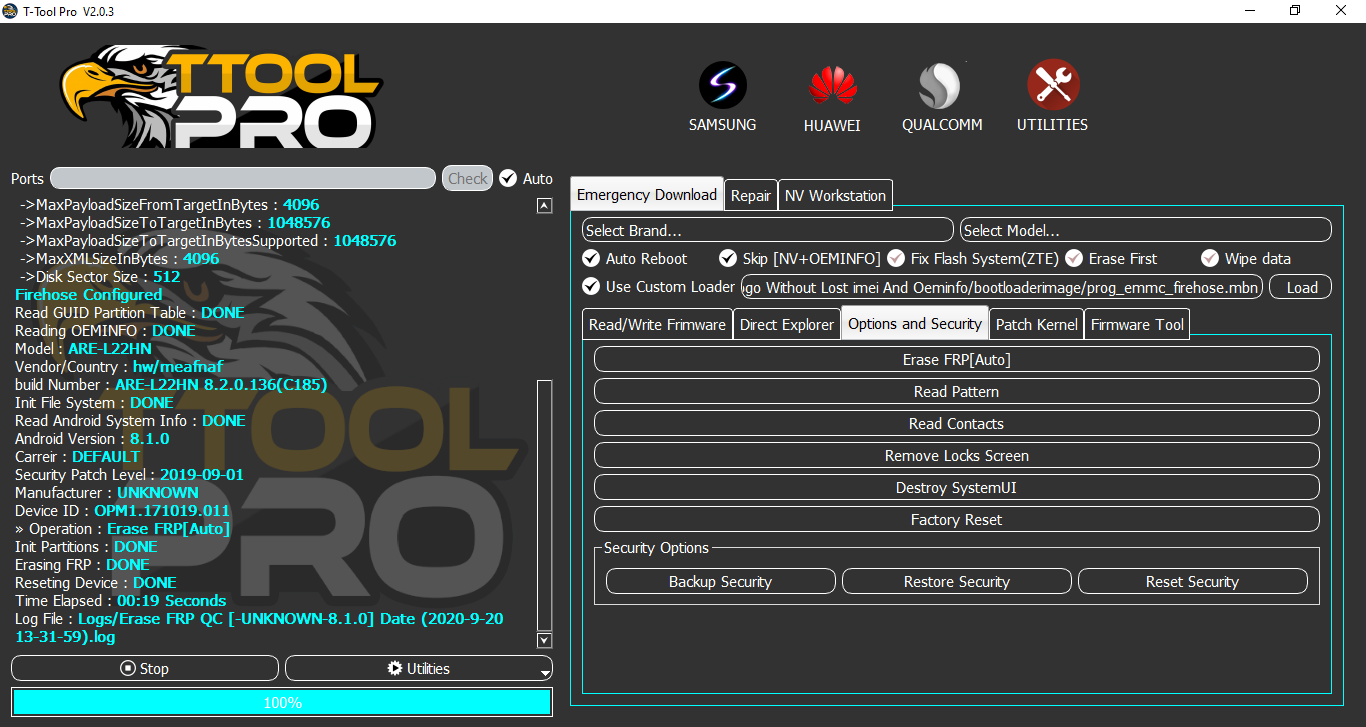Open the Firmware Tool tab

coord(1138,324)
